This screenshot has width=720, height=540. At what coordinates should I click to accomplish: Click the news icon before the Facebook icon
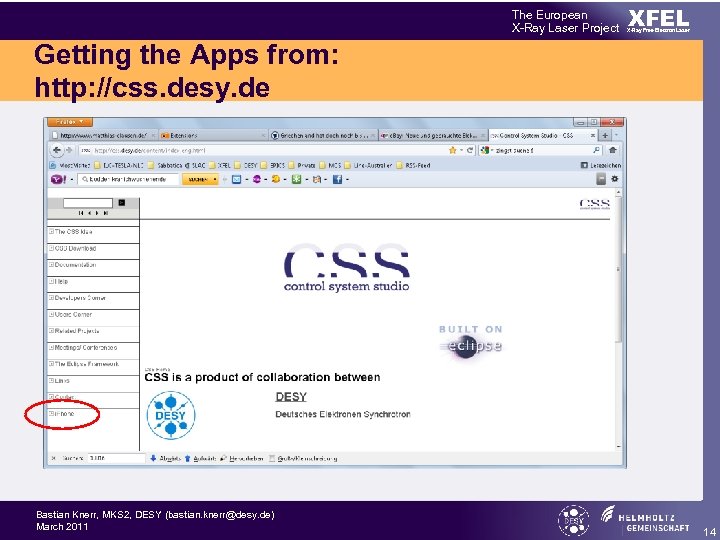[x=317, y=180]
